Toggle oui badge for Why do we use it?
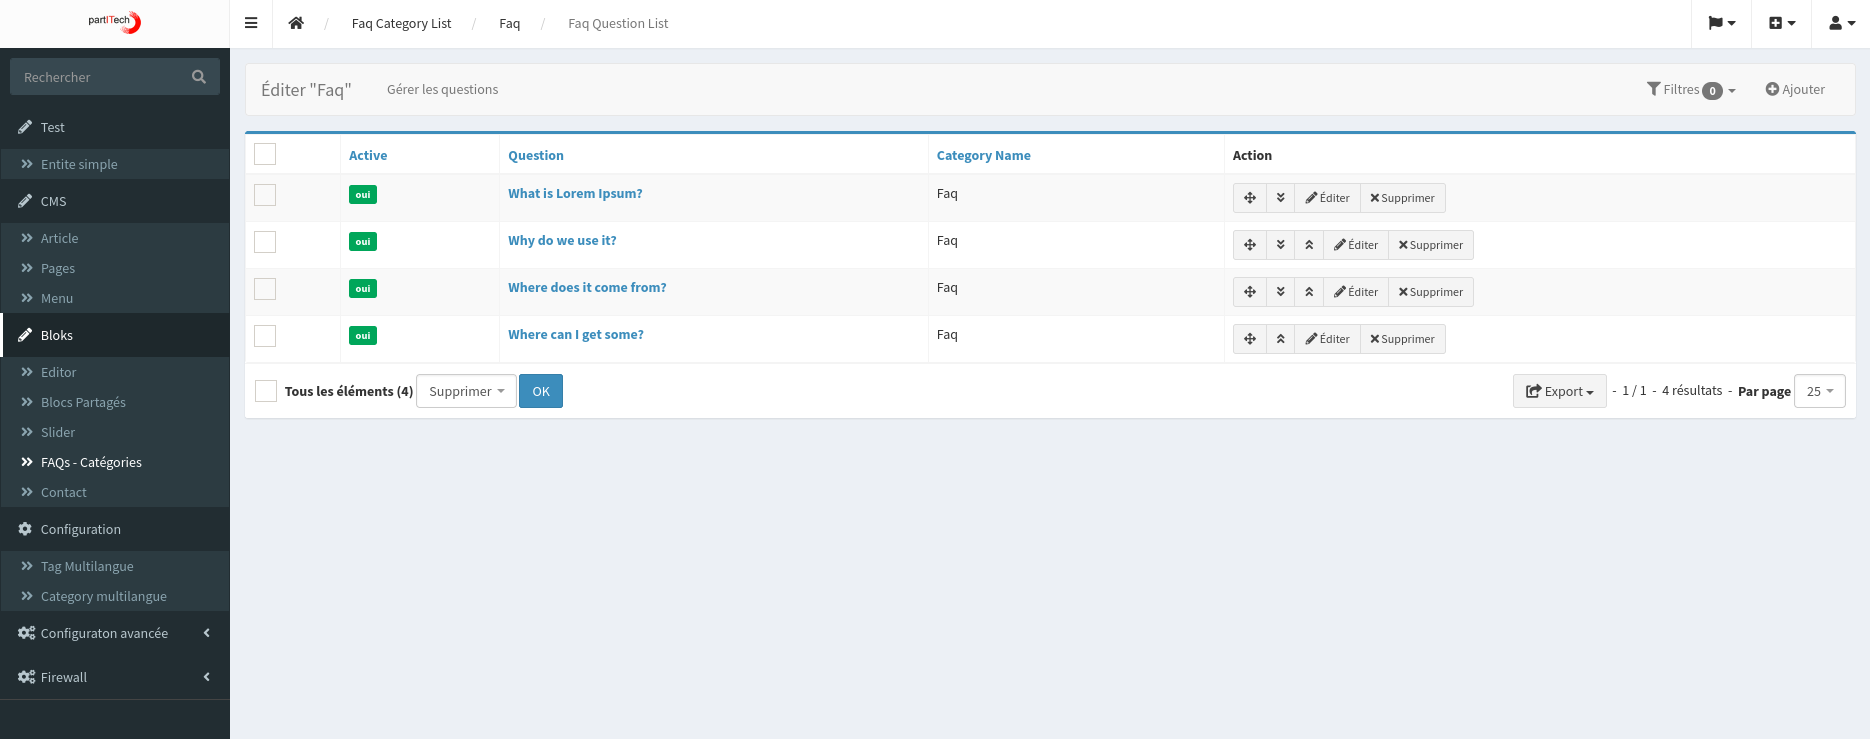This screenshot has height=739, width=1870. [x=363, y=242]
